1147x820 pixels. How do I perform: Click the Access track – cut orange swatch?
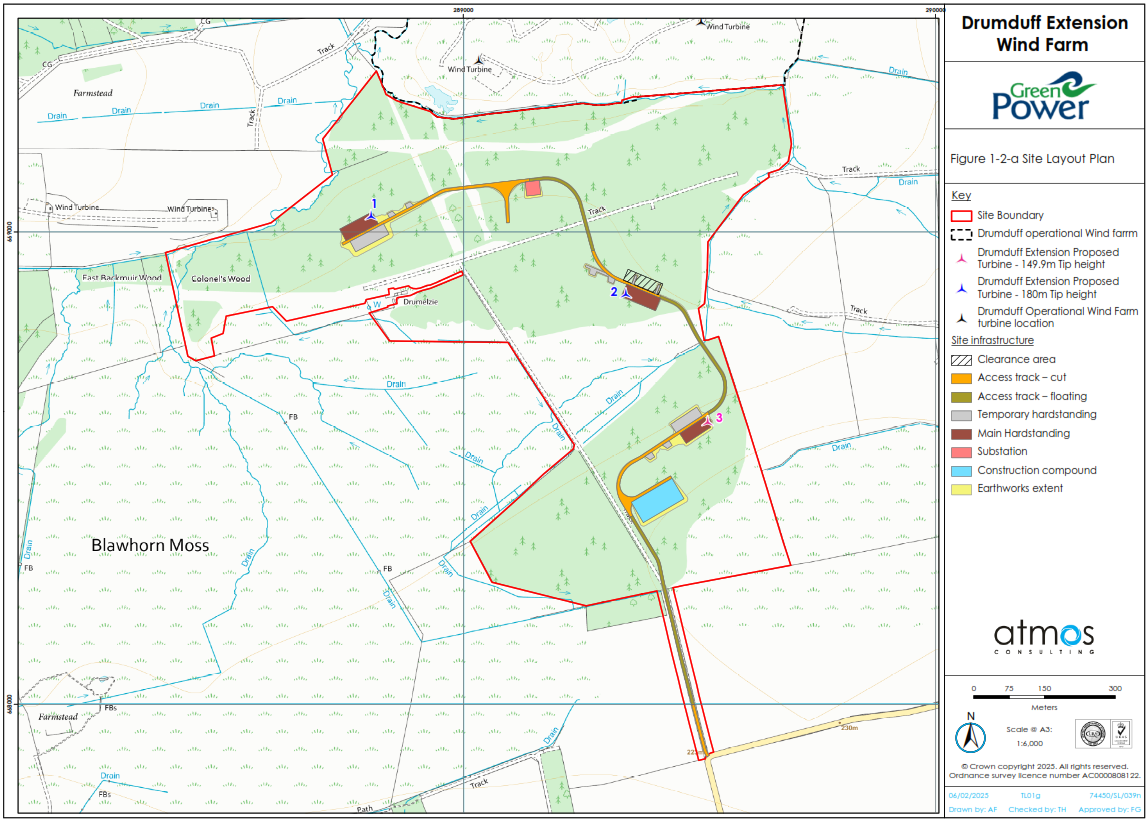[961, 378]
